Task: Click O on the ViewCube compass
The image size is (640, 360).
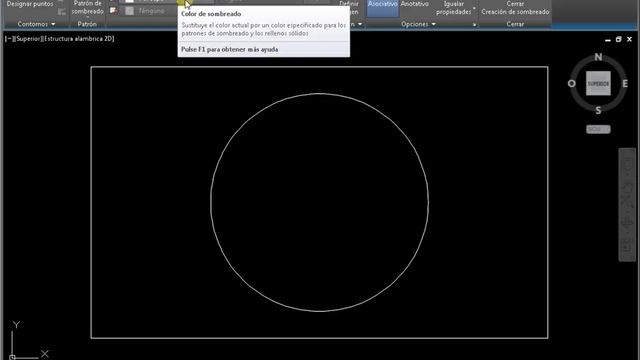Action: pos(571,84)
